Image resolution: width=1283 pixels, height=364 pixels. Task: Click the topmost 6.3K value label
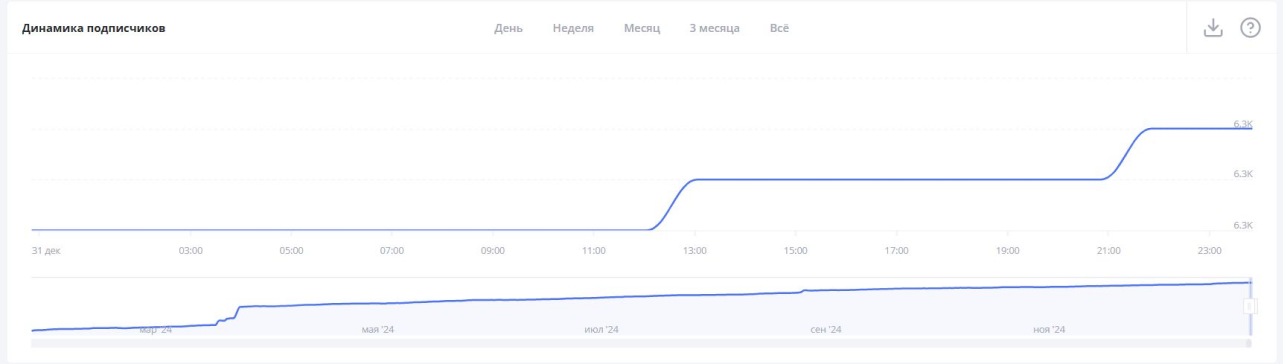1243,124
